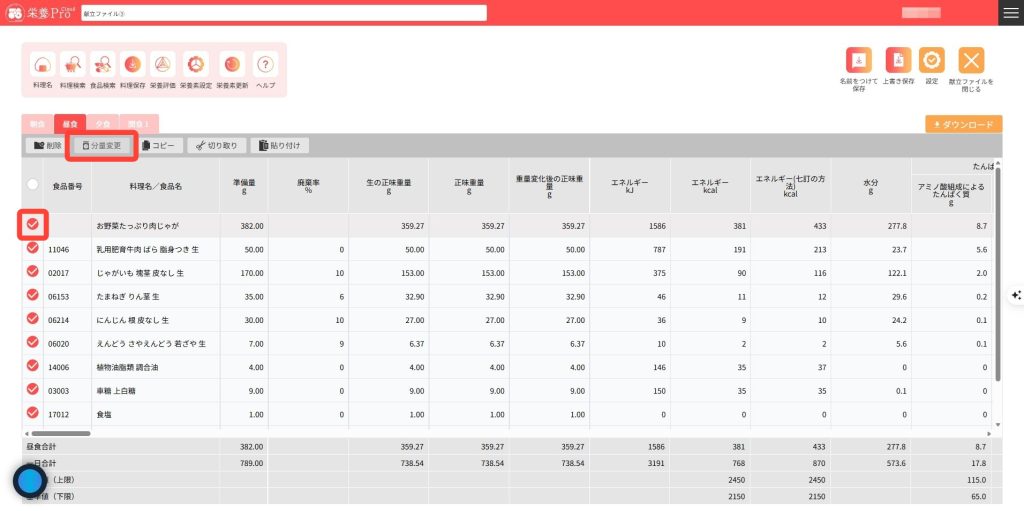
Task: Open 栄養評価 nutrition evaluation
Action: tap(162, 65)
